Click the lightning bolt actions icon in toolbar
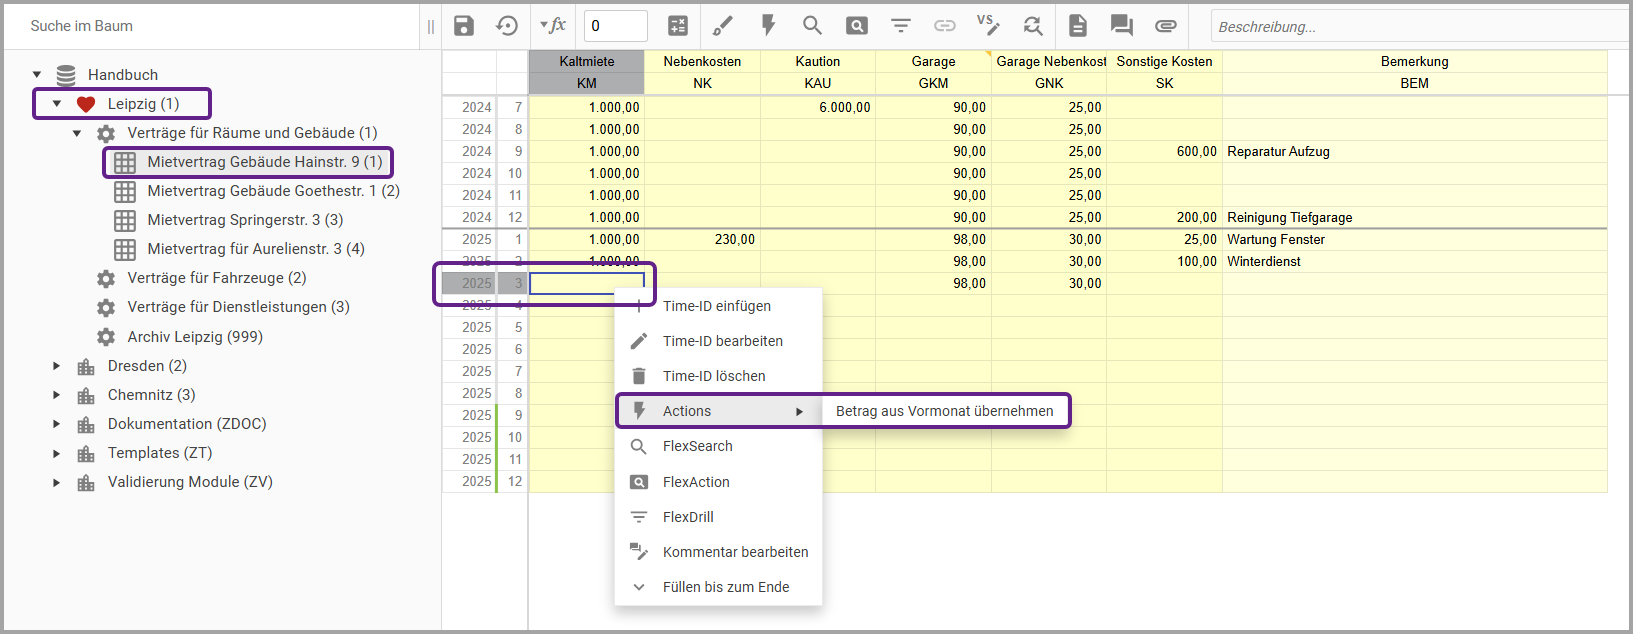Viewport: 1633px width, 634px height. (x=768, y=26)
